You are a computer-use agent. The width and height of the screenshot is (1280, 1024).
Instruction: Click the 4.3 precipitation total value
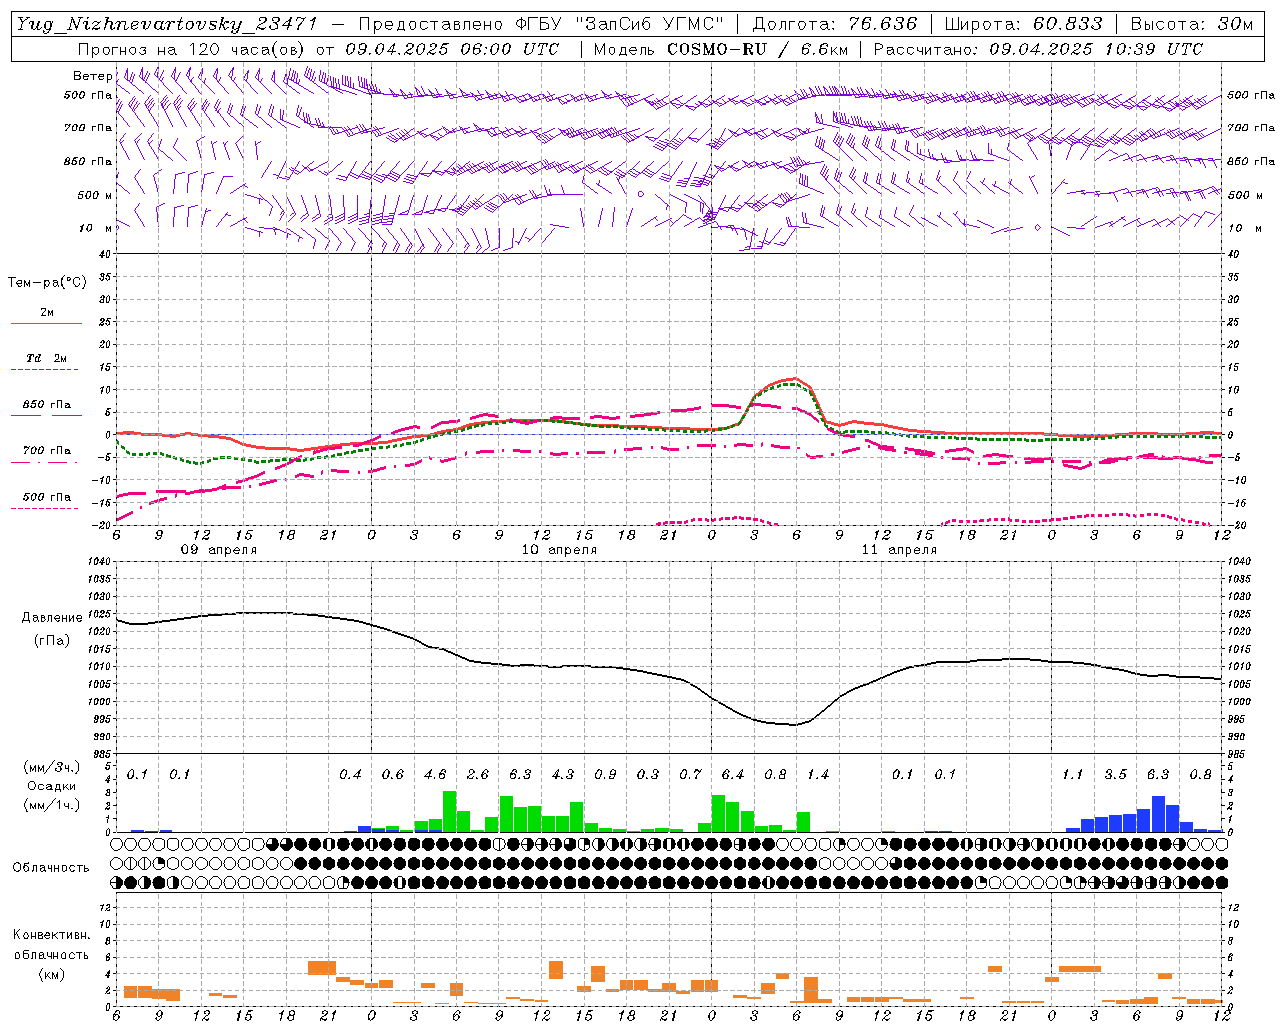tap(563, 775)
